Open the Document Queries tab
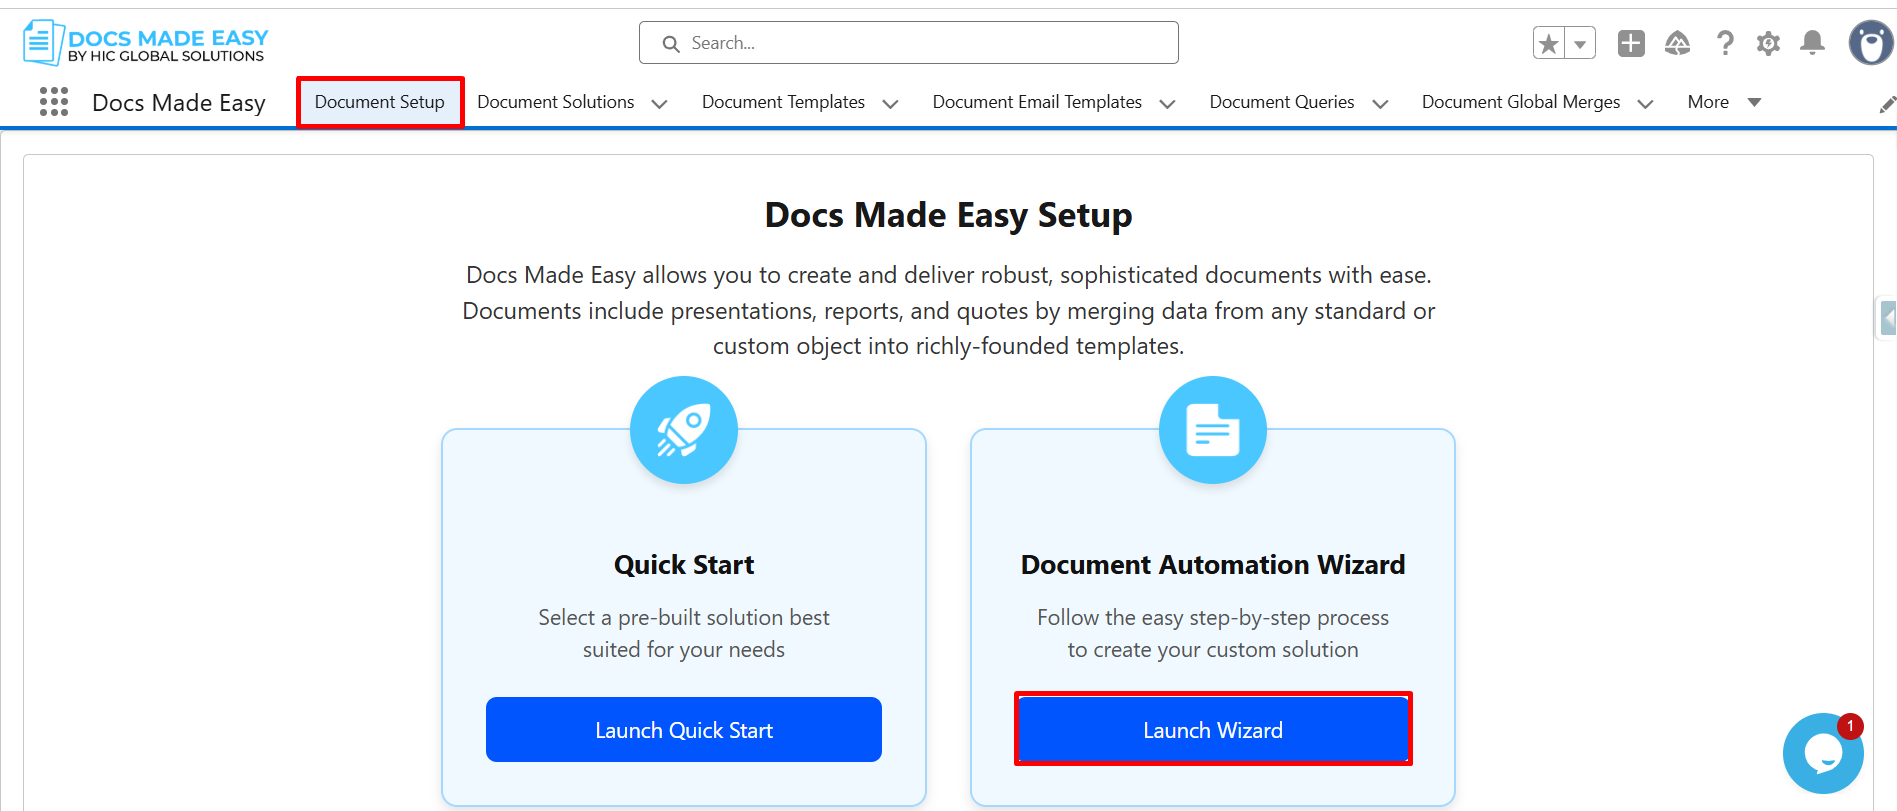 1282,102
